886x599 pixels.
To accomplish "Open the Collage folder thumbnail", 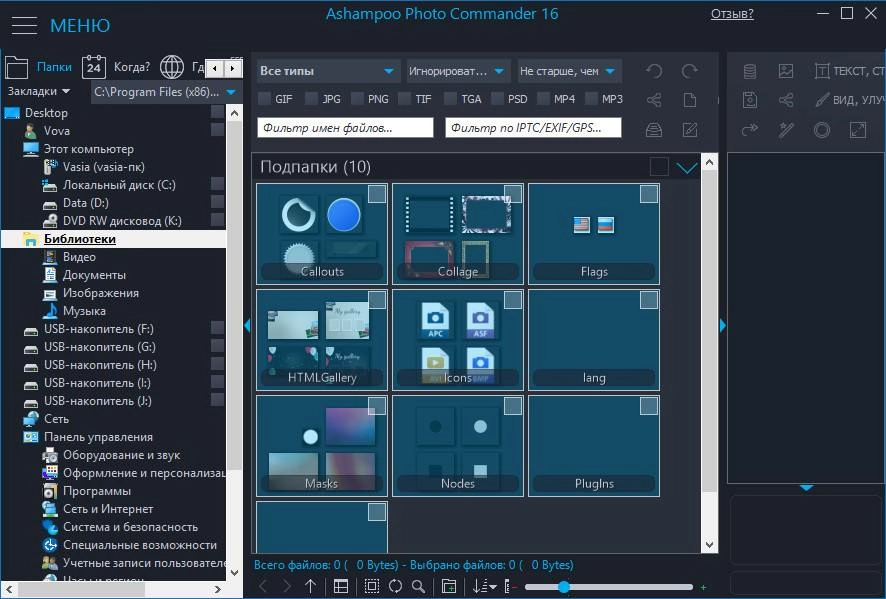I will pyautogui.click(x=458, y=234).
